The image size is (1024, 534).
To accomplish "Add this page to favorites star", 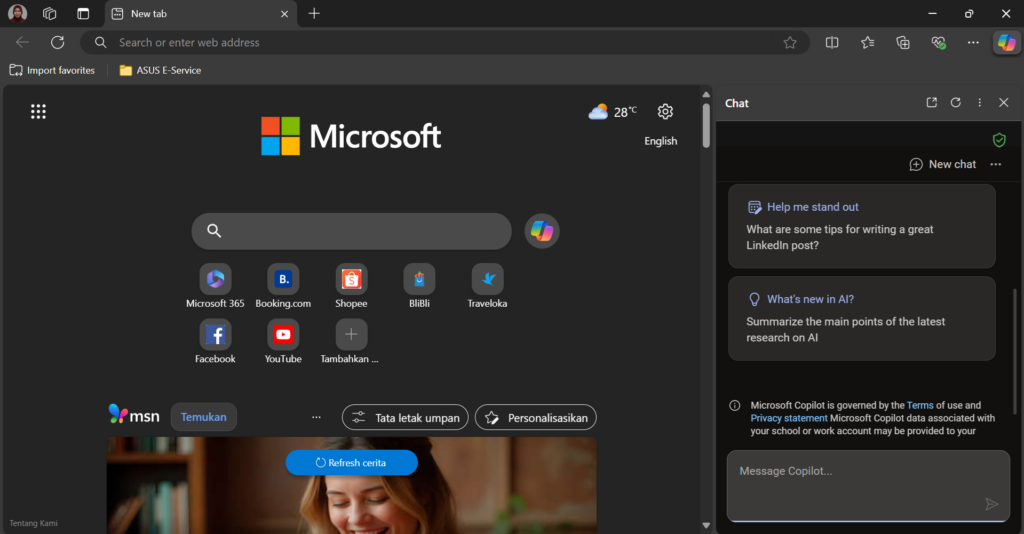I will click(x=790, y=42).
